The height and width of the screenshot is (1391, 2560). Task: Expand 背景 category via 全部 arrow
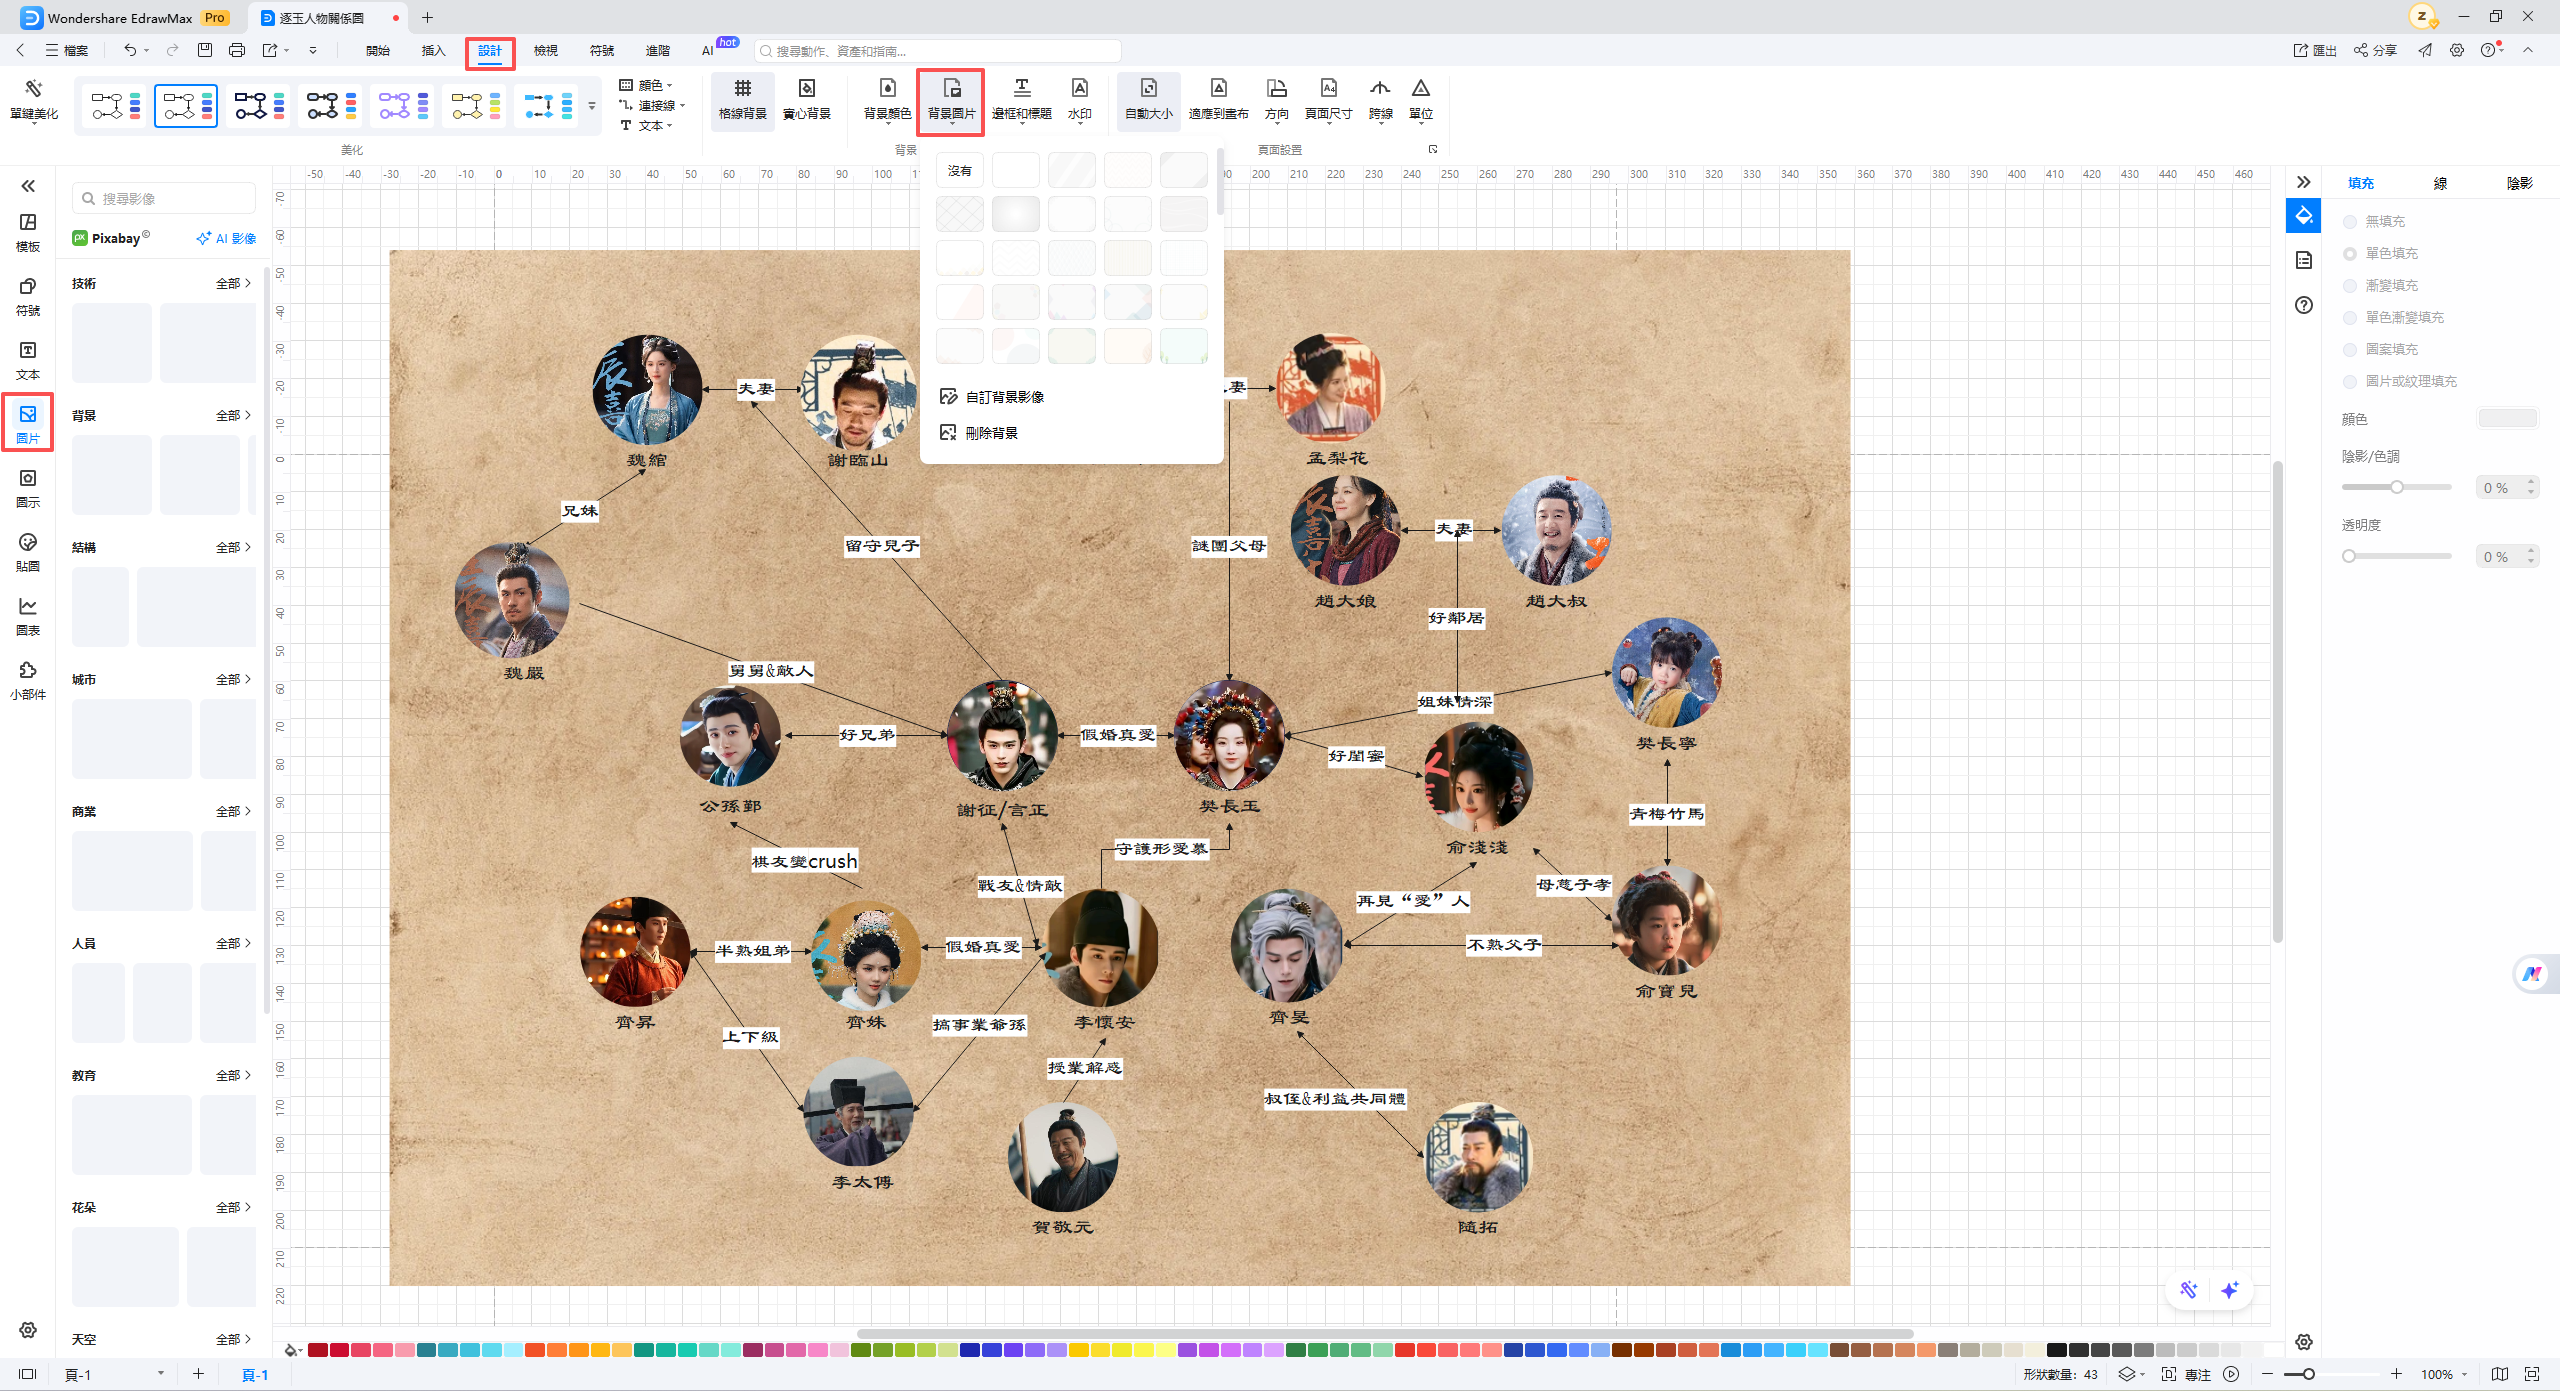click(234, 415)
